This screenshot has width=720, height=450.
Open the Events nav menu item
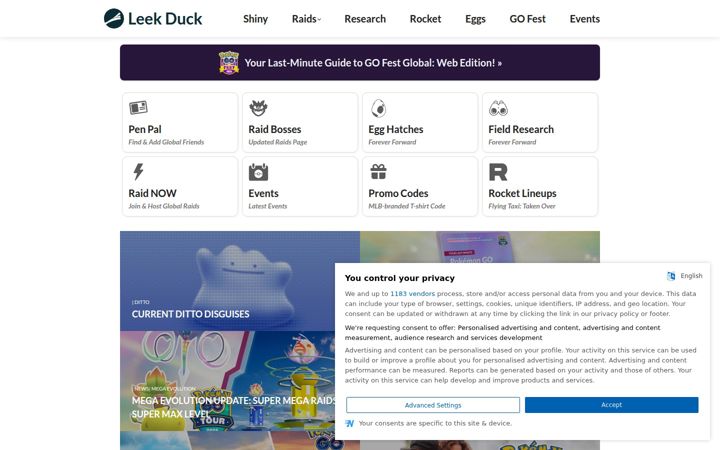pyautogui.click(x=585, y=19)
